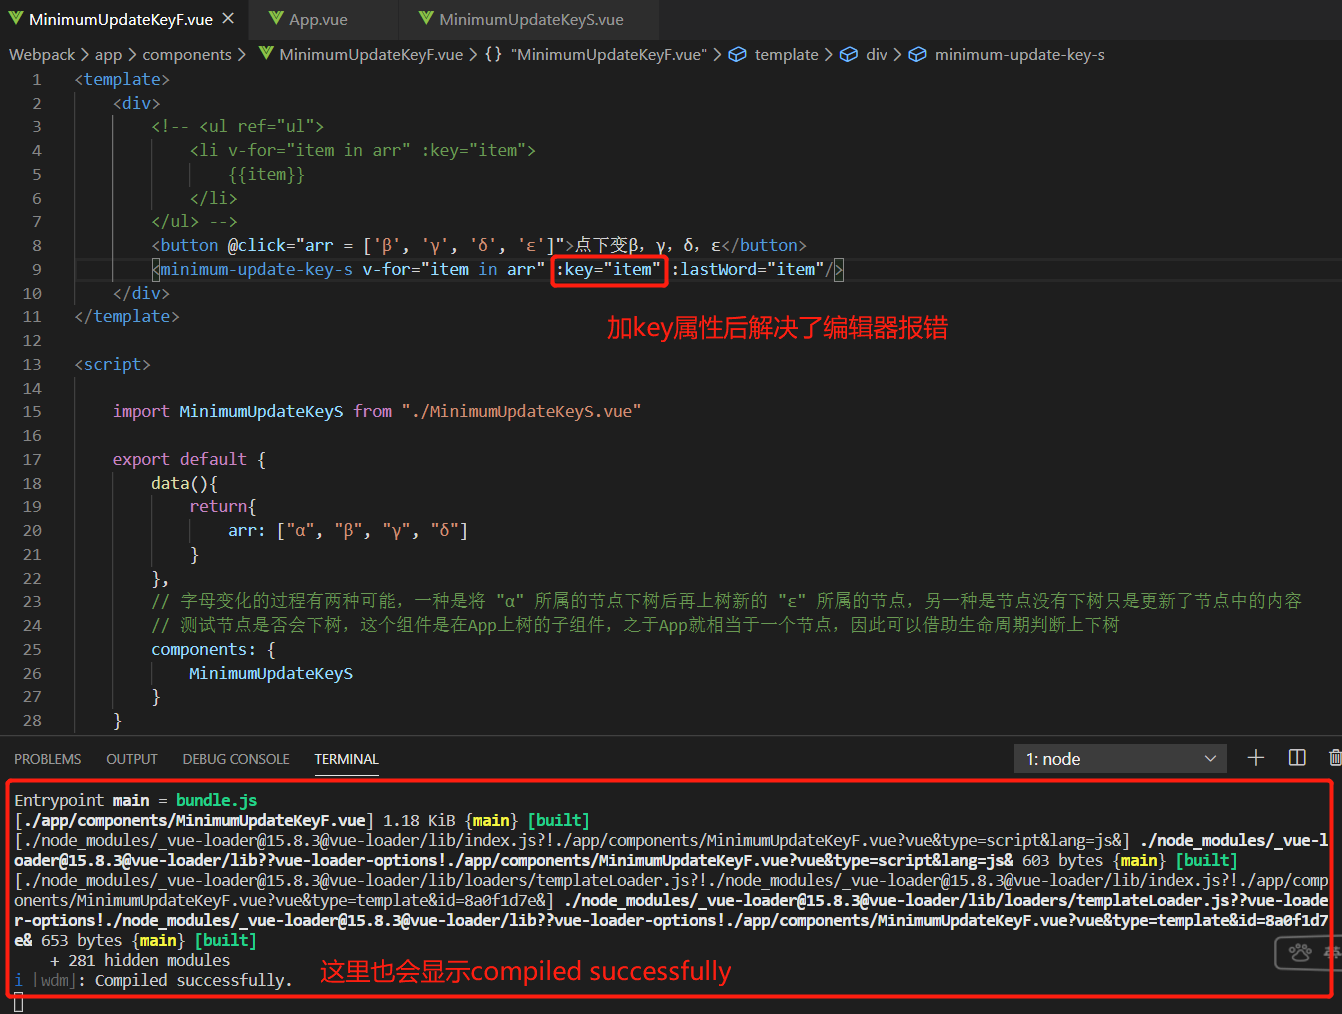Select the TERMINAL panel tab
The height and width of the screenshot is (1014, 1342).
tap(346, 759)
